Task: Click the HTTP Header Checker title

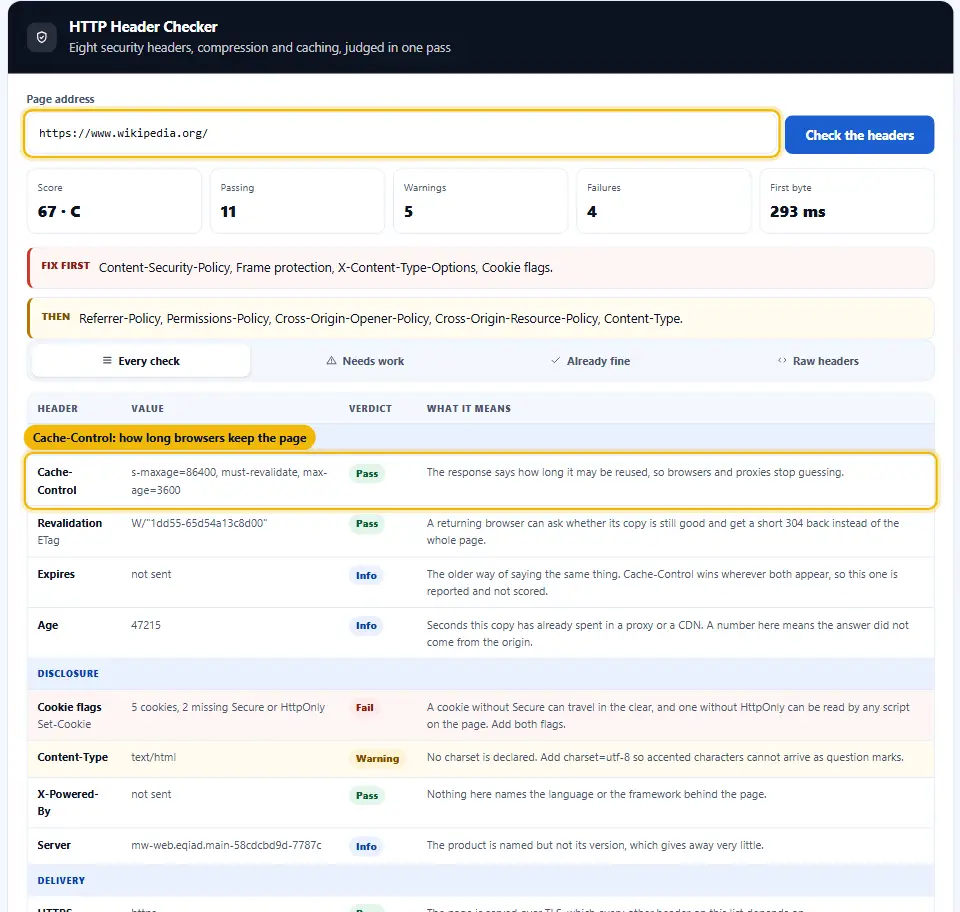Action: click(x=143, y=27)
